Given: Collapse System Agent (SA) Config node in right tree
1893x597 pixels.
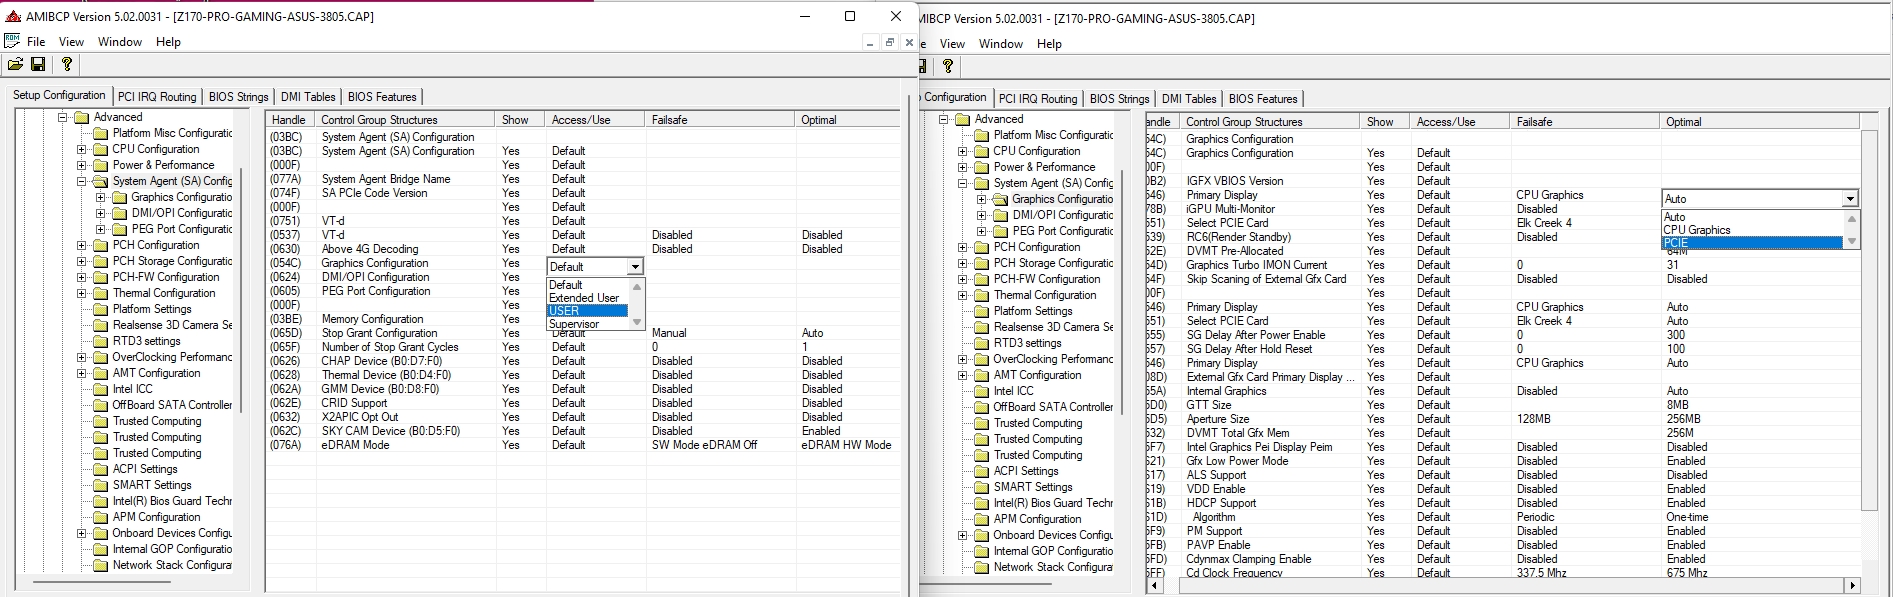Looking at the screenshot, I should [x=962, y=183].
